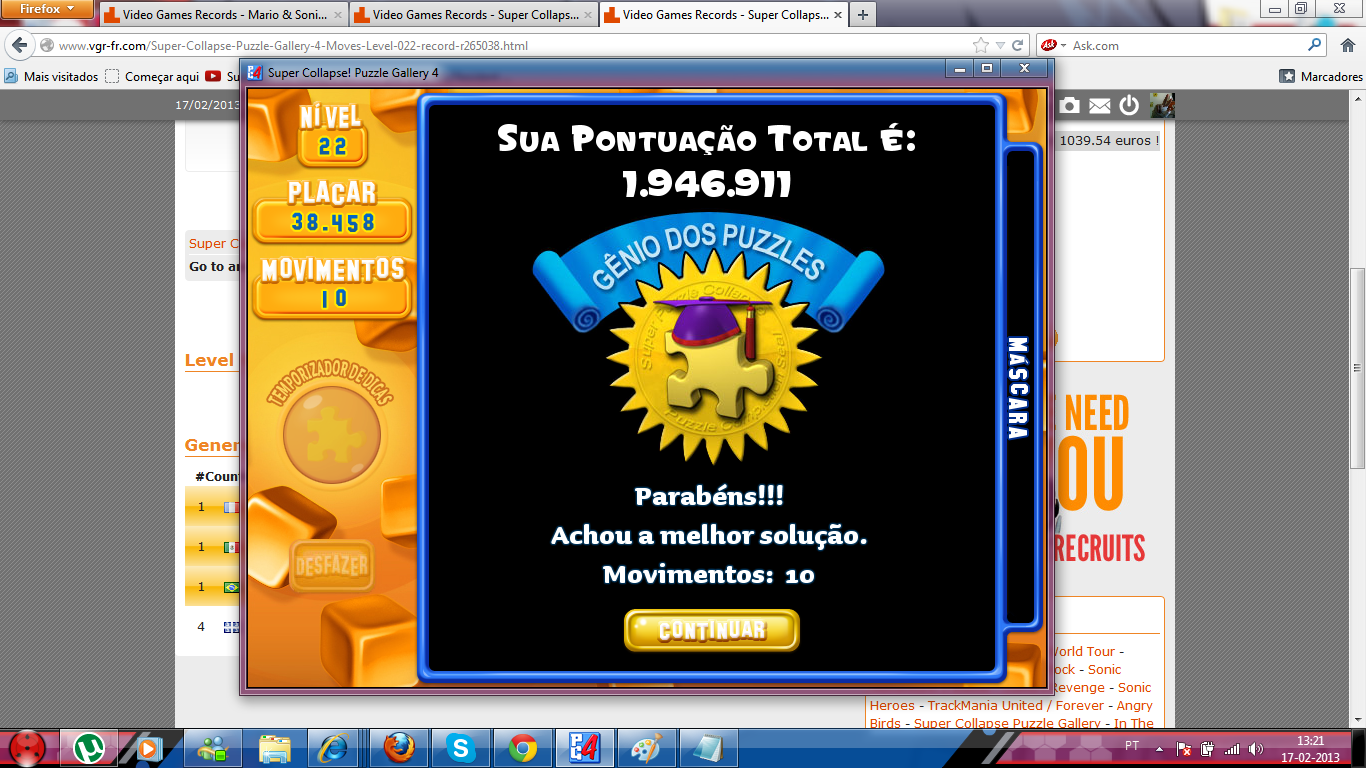The height and width of the screenshot is (768, 1366).
Task: Bookmark this page with the star icon
Action: [x=981, y=46]
